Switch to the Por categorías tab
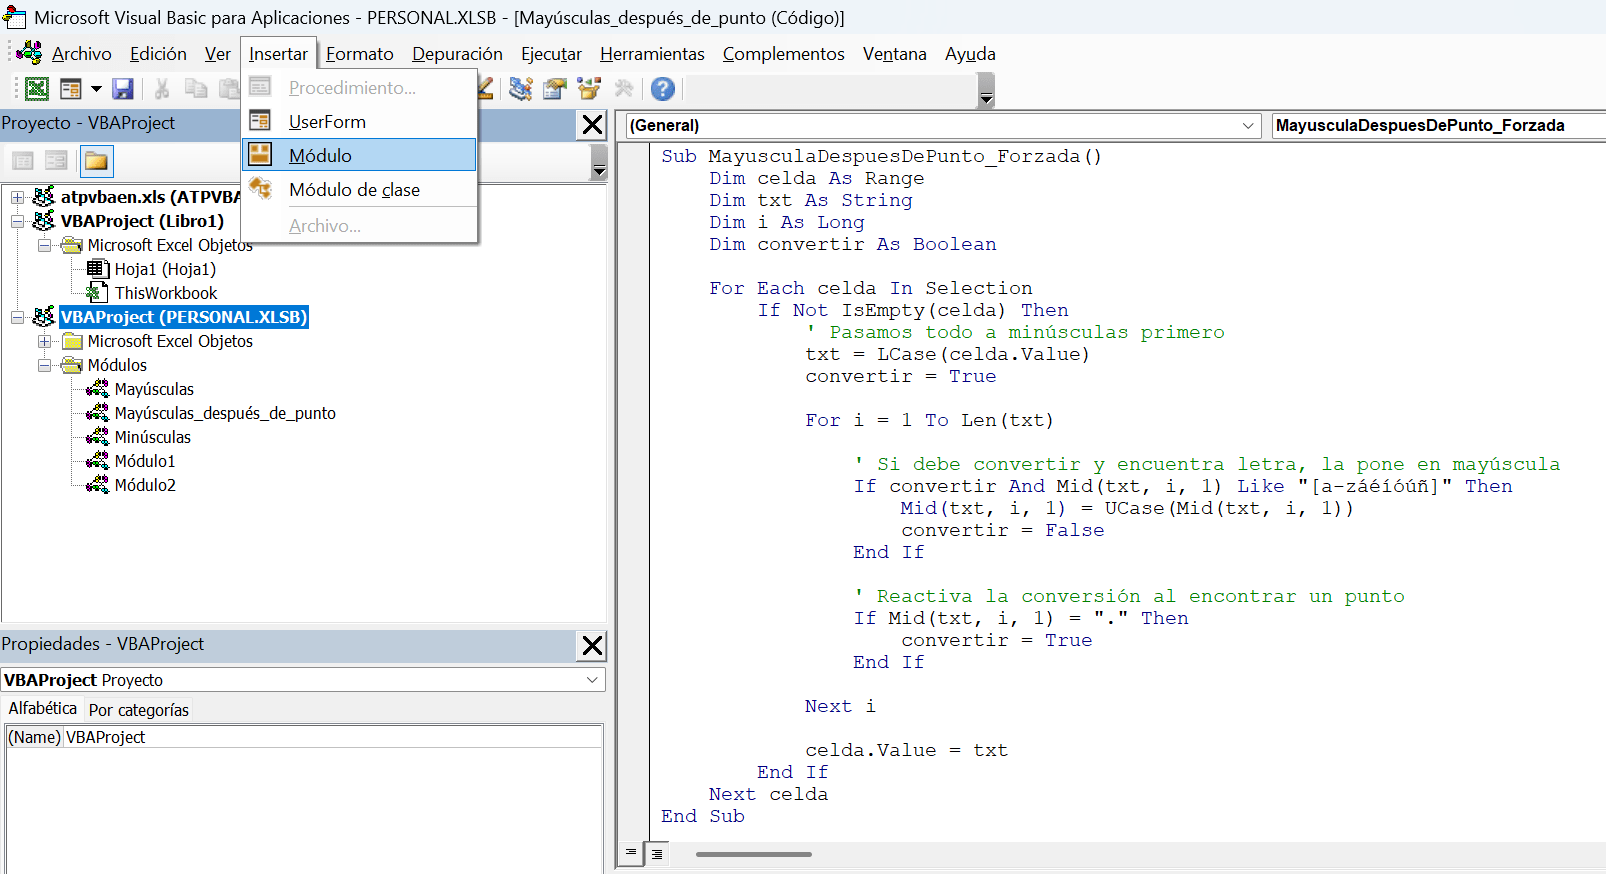Viewport: 1606px width, 874px height. [x=138, y=710]
